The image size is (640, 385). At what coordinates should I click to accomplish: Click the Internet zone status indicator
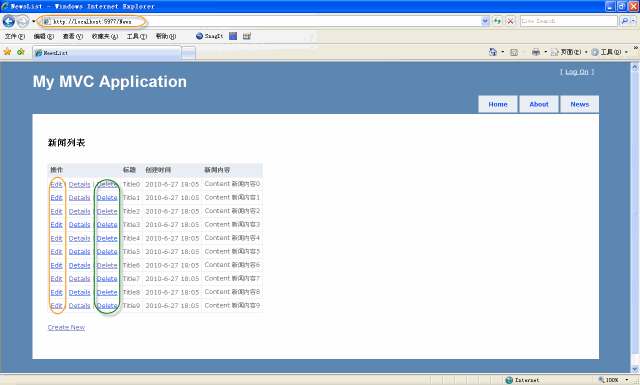pos(522,380)
